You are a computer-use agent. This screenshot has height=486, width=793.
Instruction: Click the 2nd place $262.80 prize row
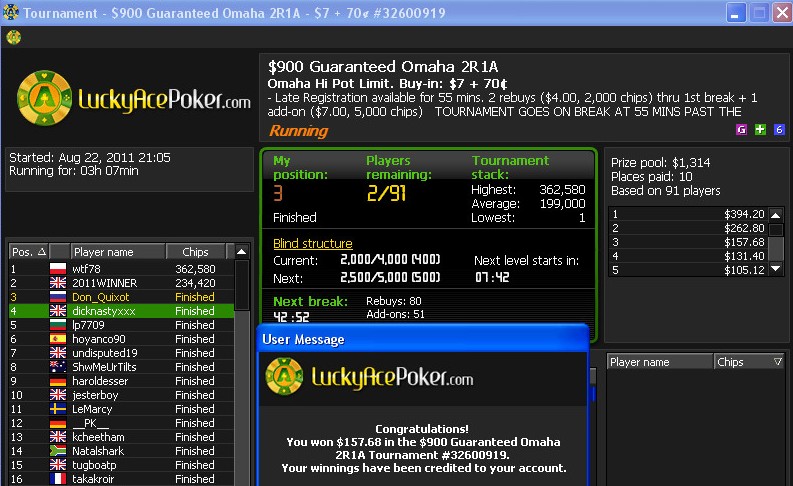(x=689, y=228)
